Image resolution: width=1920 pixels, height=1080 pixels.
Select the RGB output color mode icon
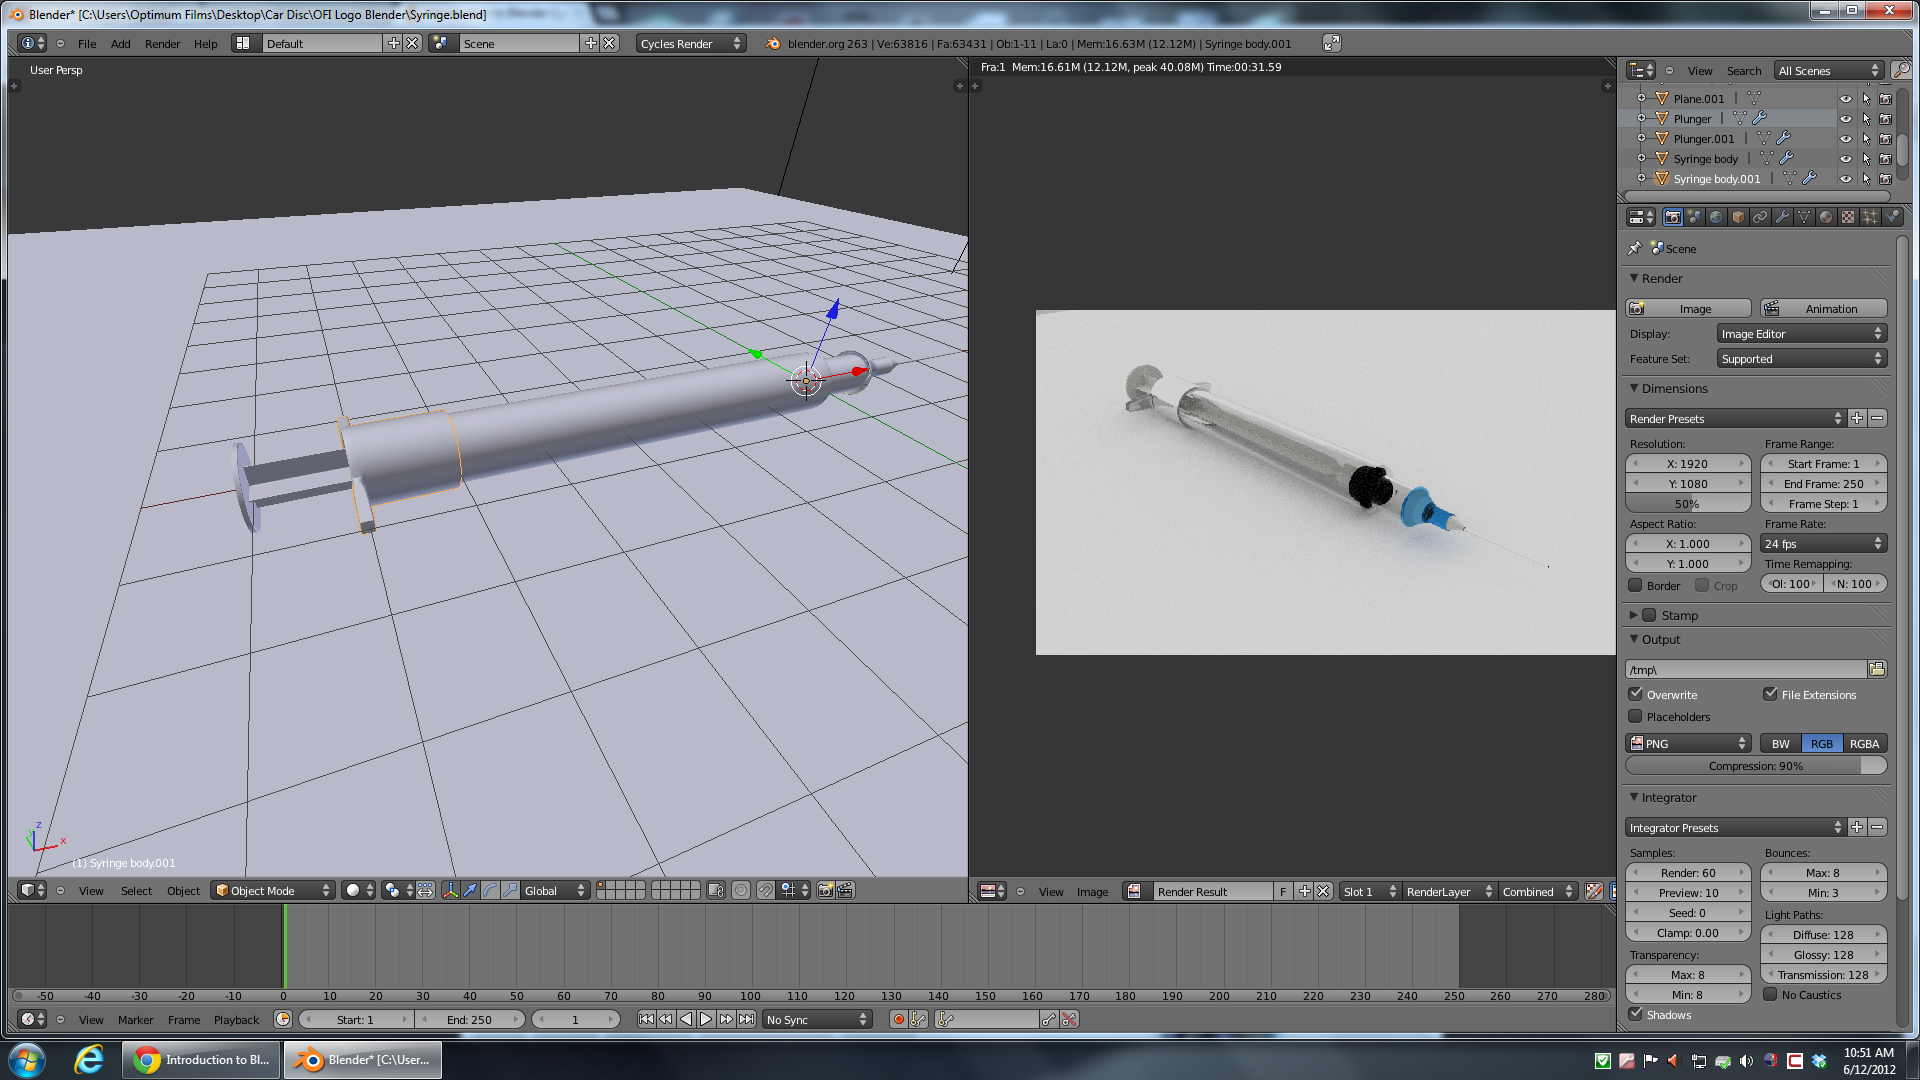click(x=1821, y=742)
